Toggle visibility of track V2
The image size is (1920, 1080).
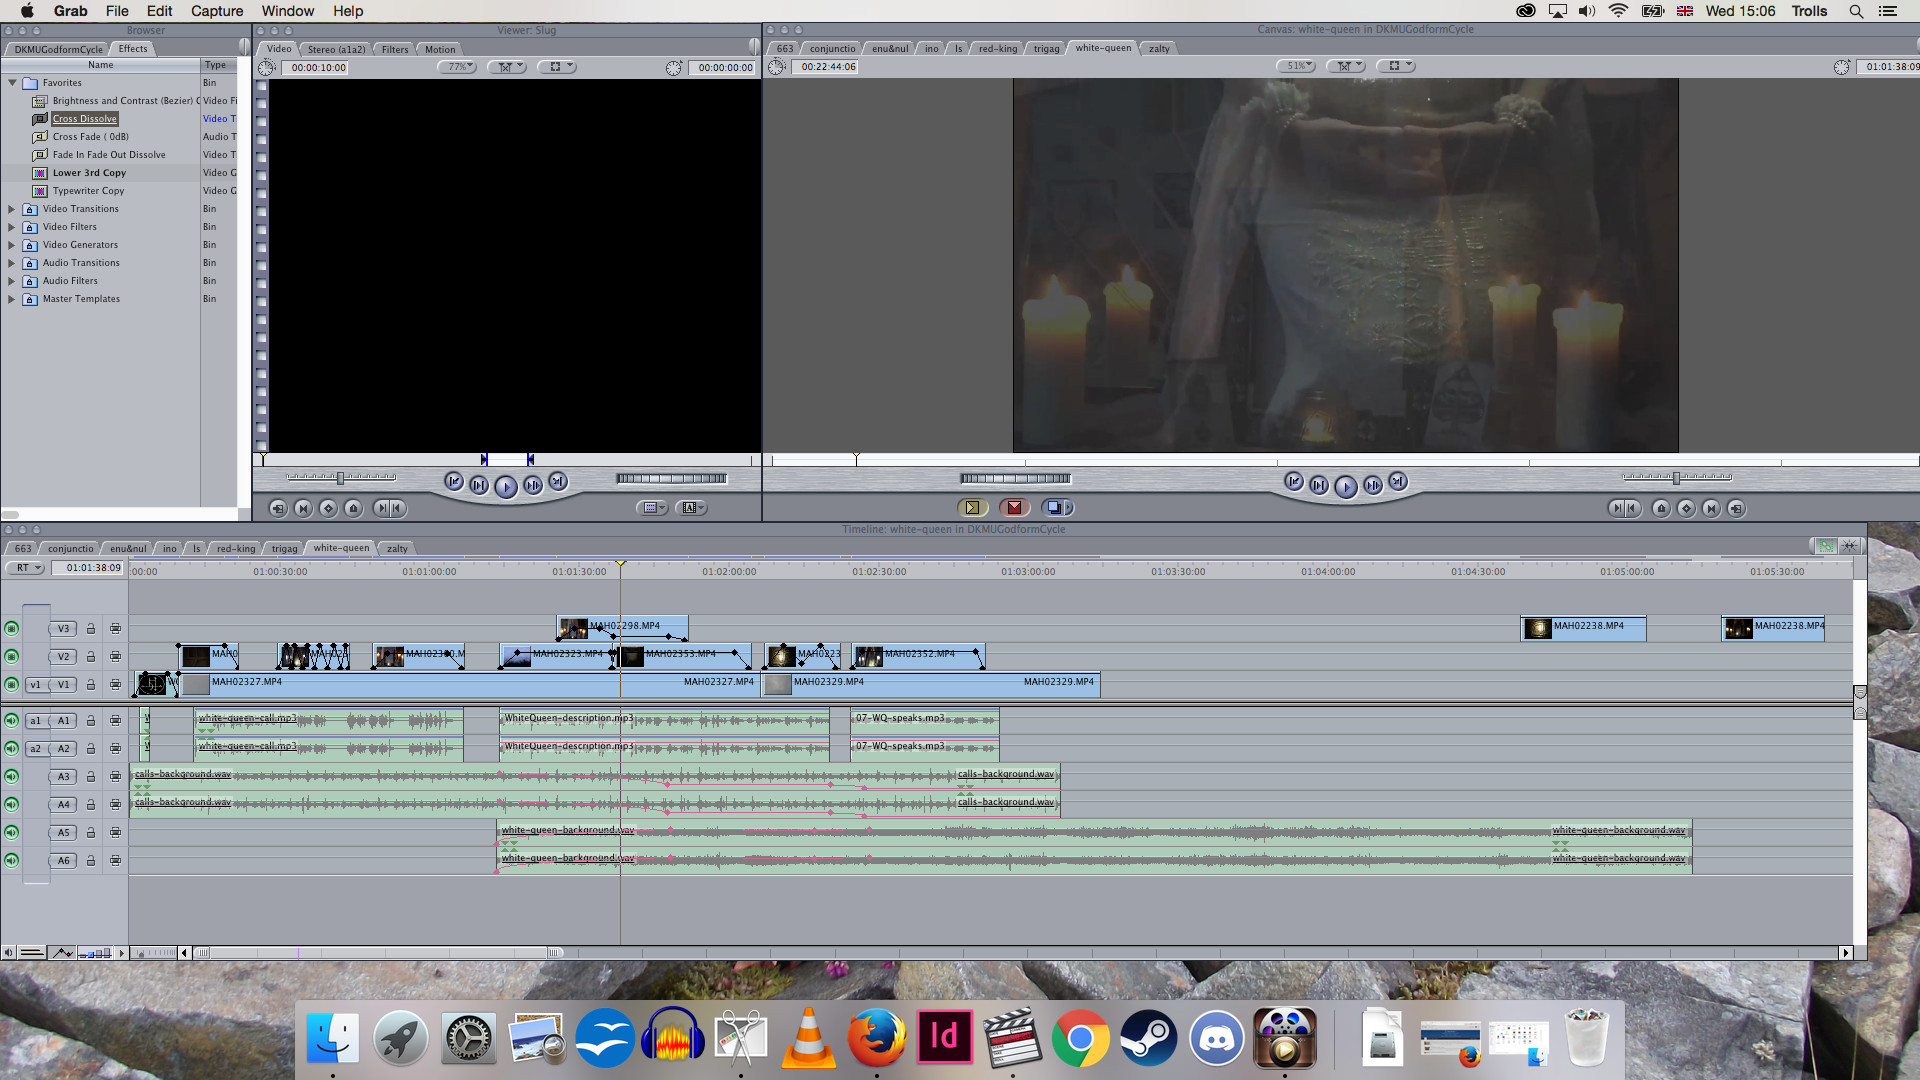tap(11, 657)
